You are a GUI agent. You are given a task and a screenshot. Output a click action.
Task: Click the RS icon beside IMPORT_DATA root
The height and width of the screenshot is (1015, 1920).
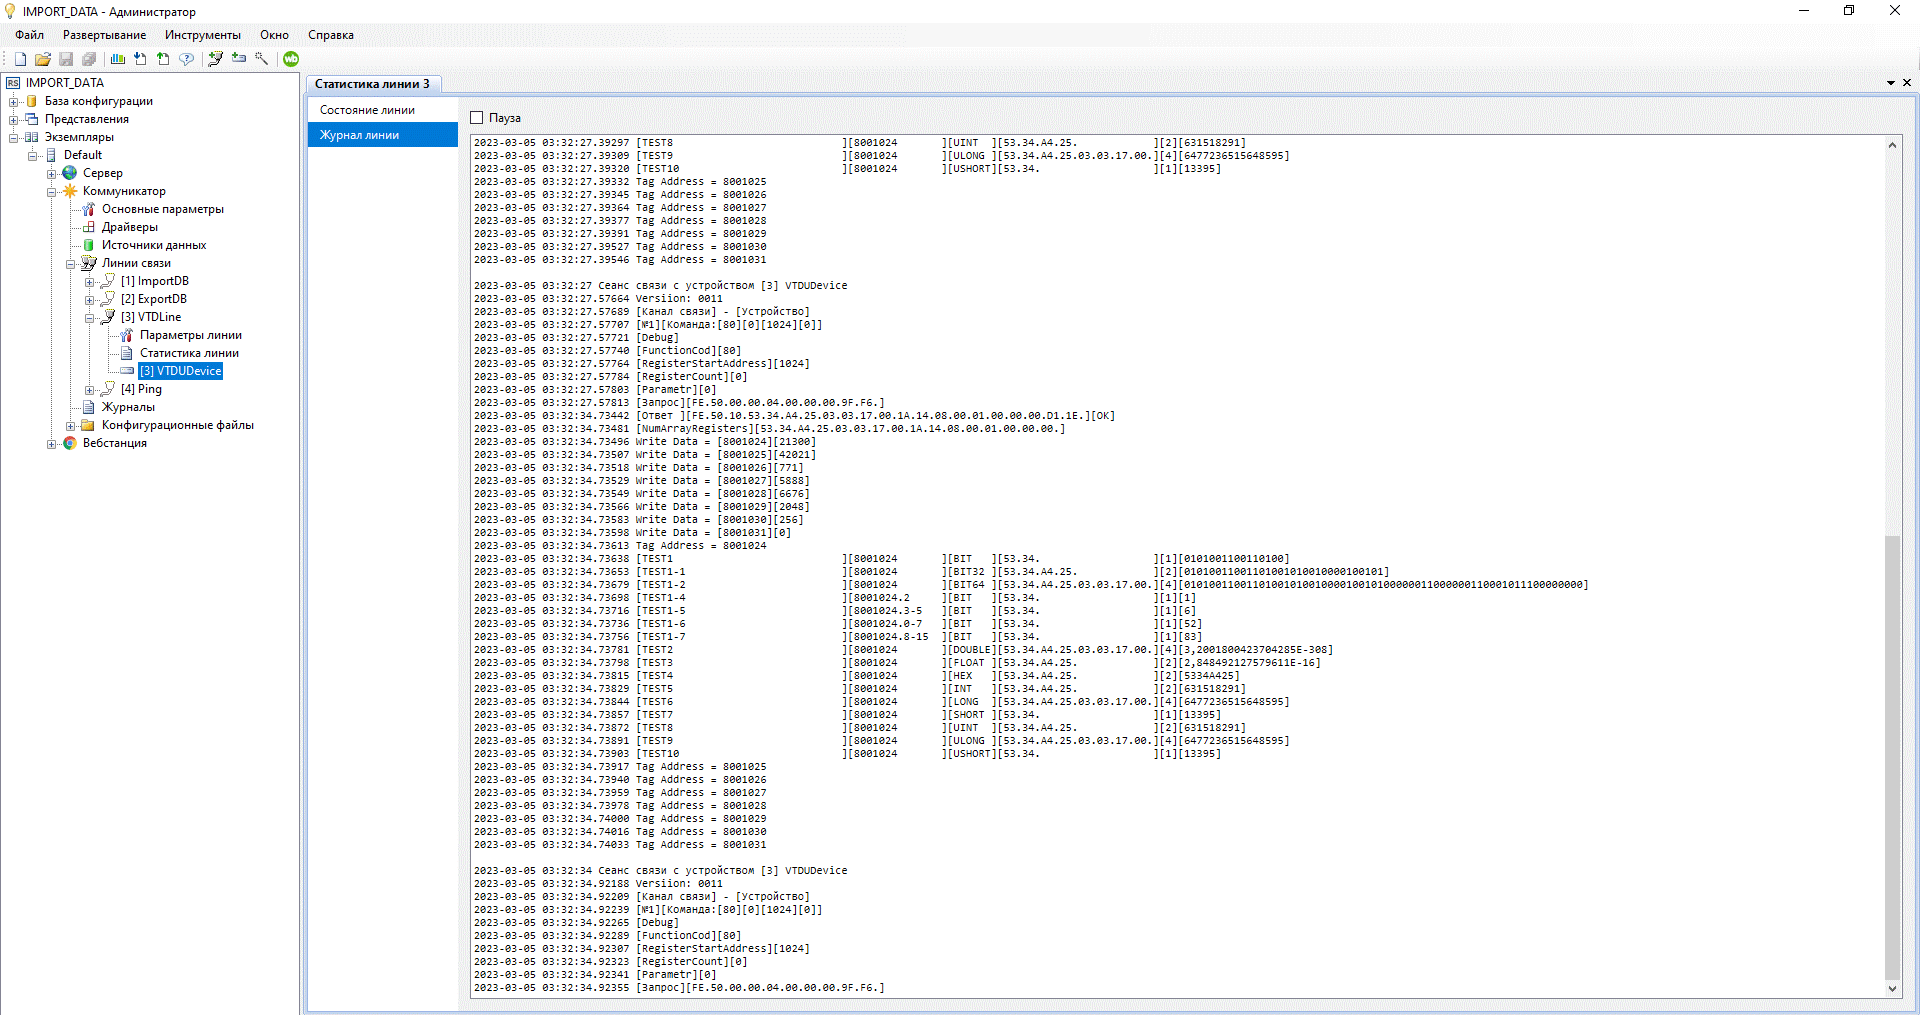(x=13, y=83)
